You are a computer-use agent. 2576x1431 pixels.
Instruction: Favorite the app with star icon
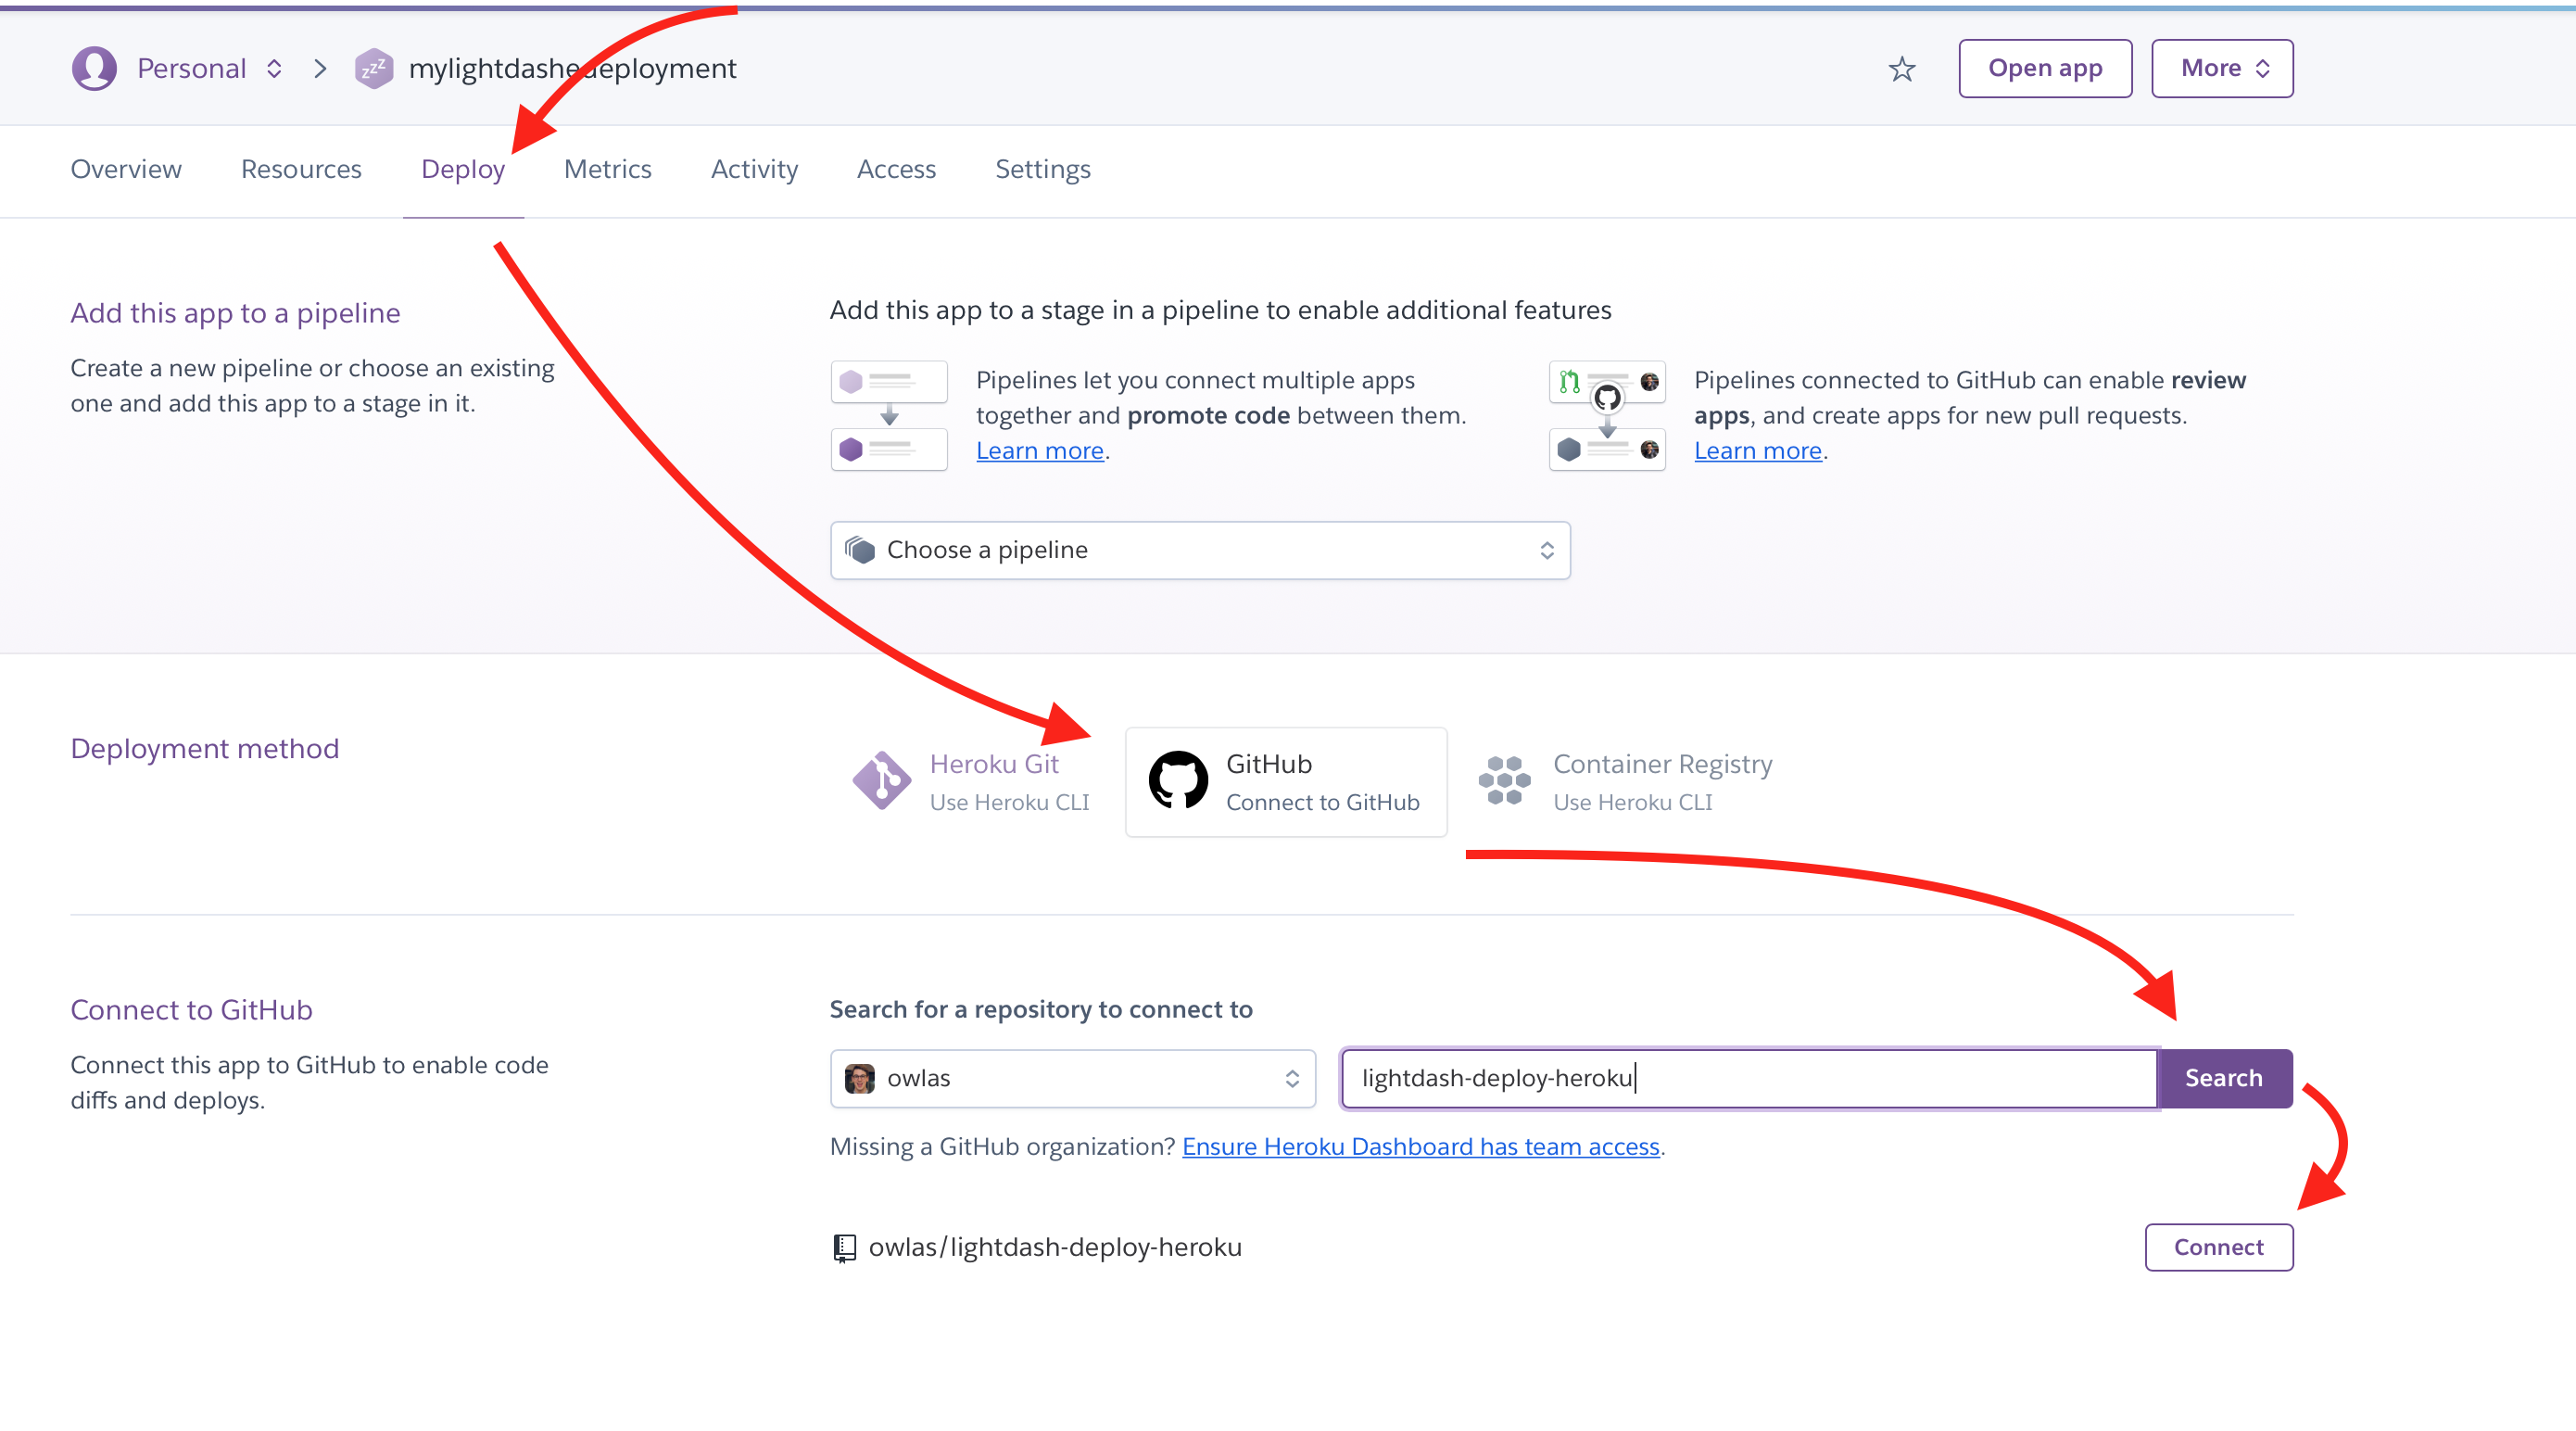tap(1901, 68)
